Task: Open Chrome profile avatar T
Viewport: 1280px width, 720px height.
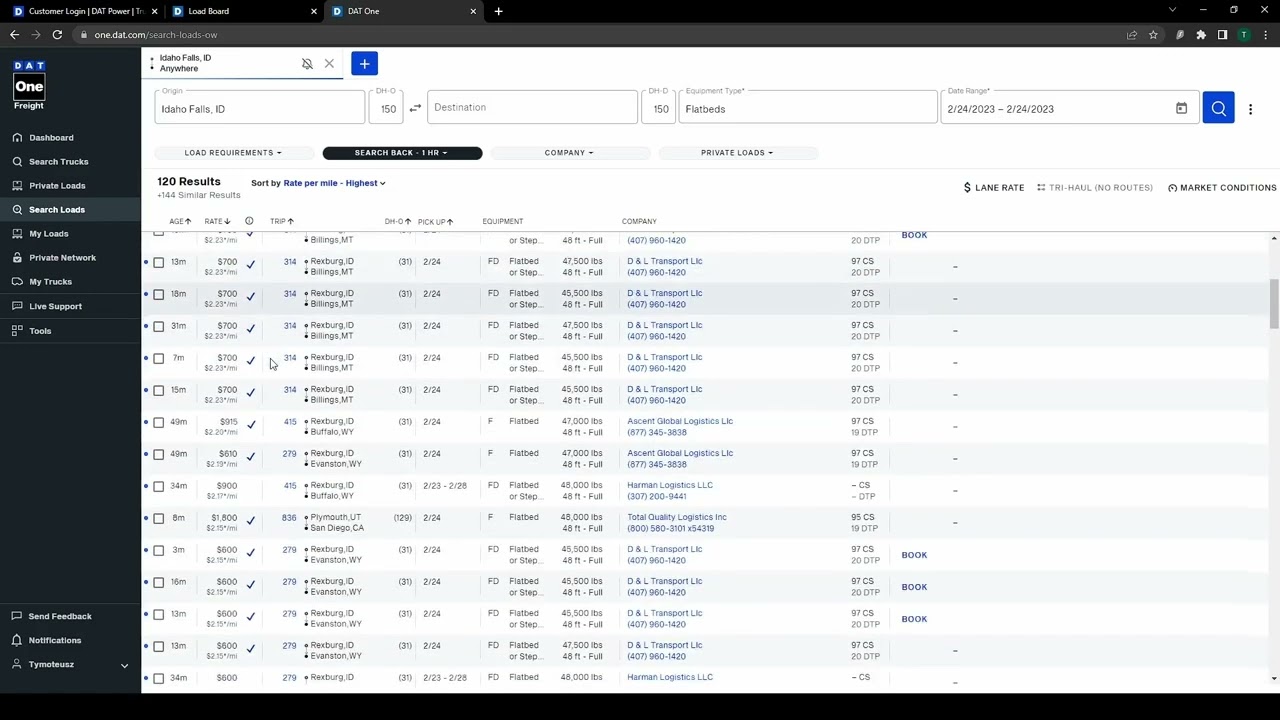Action: pos(1243,34)
